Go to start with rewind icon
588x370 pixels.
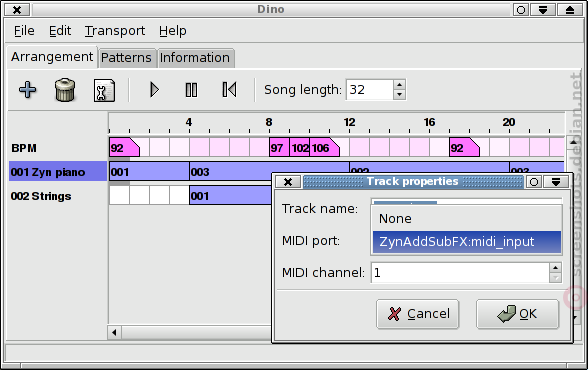click(x=229, y=90)
